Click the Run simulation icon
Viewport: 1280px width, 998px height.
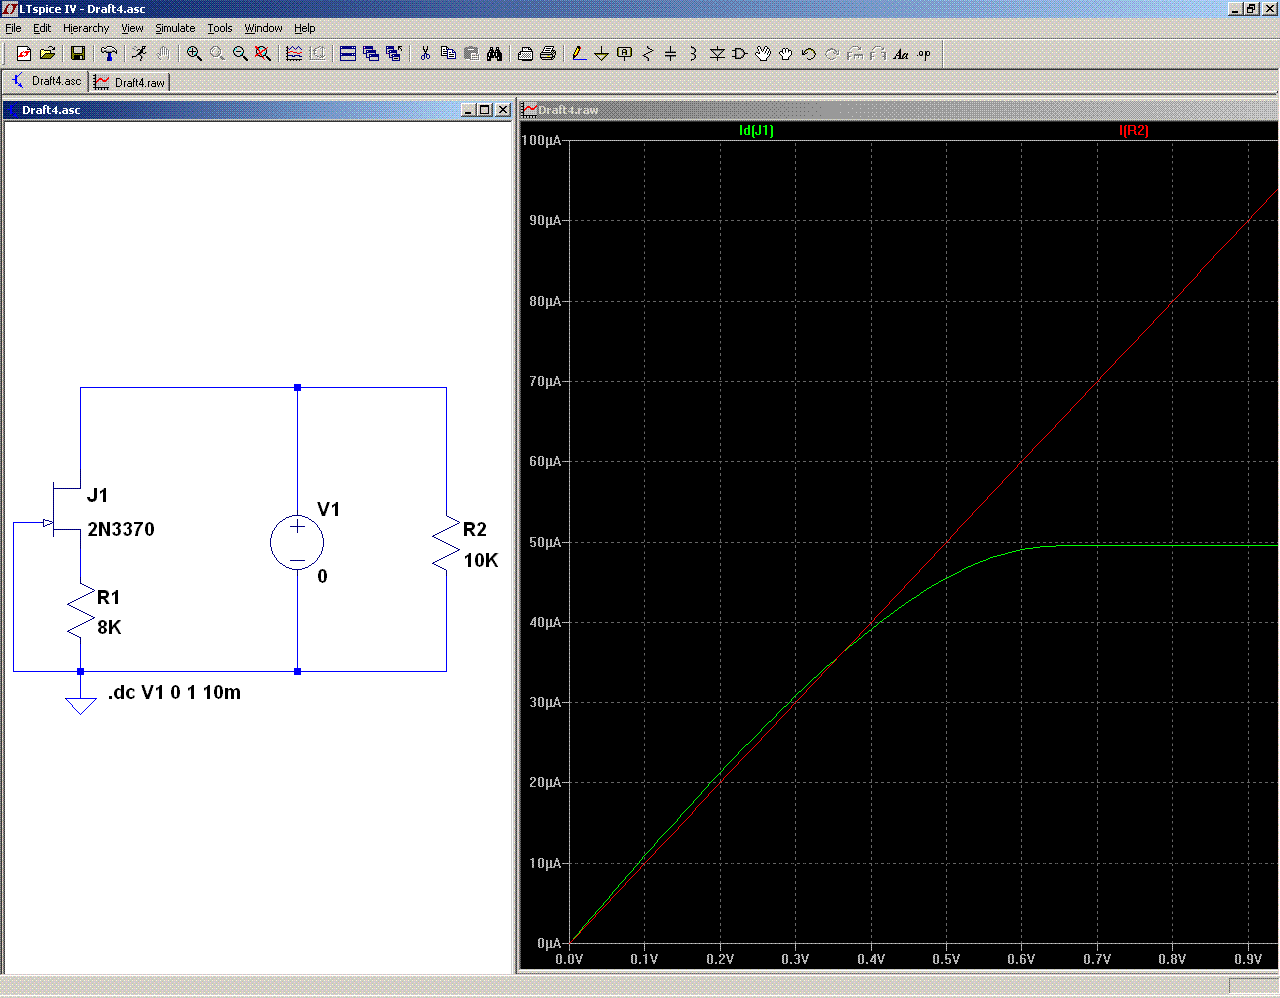(139, 54)
